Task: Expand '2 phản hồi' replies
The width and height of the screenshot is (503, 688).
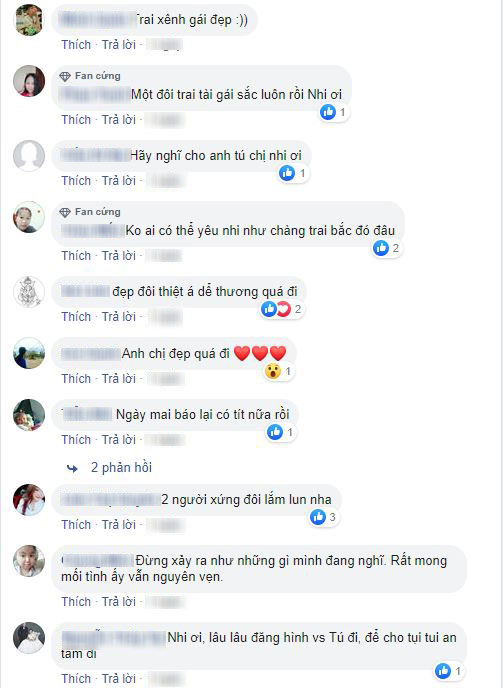Action: tap(121, 467)
